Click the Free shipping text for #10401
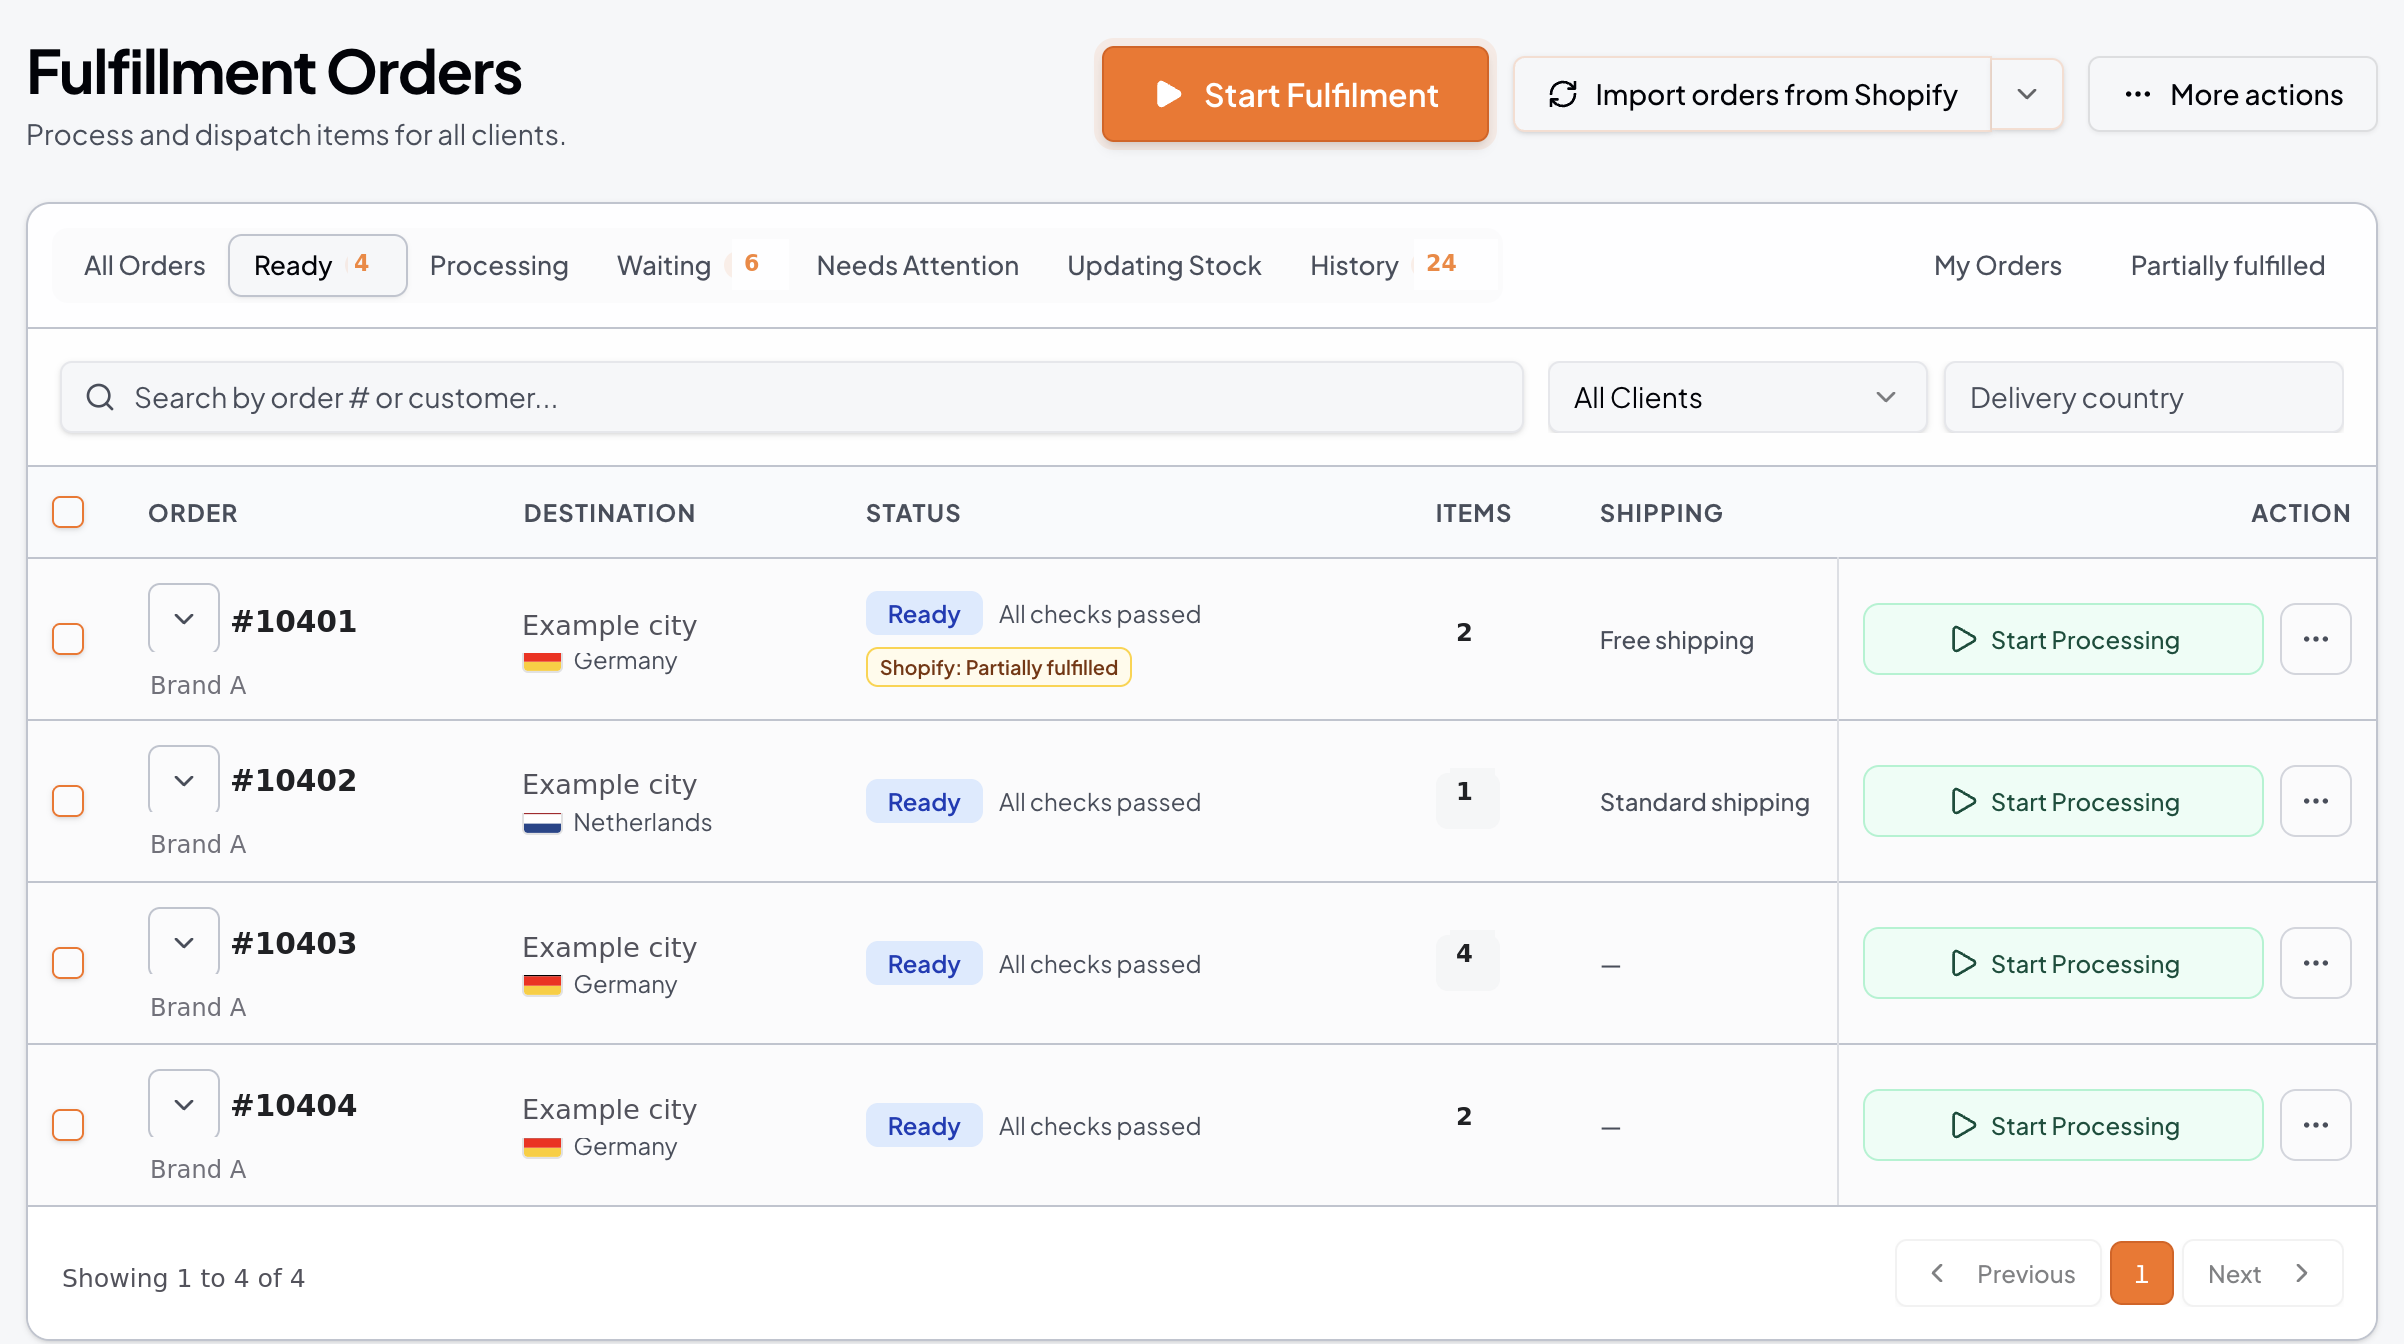The height and width of the screenshot is (1344, 2404). 1677,640
